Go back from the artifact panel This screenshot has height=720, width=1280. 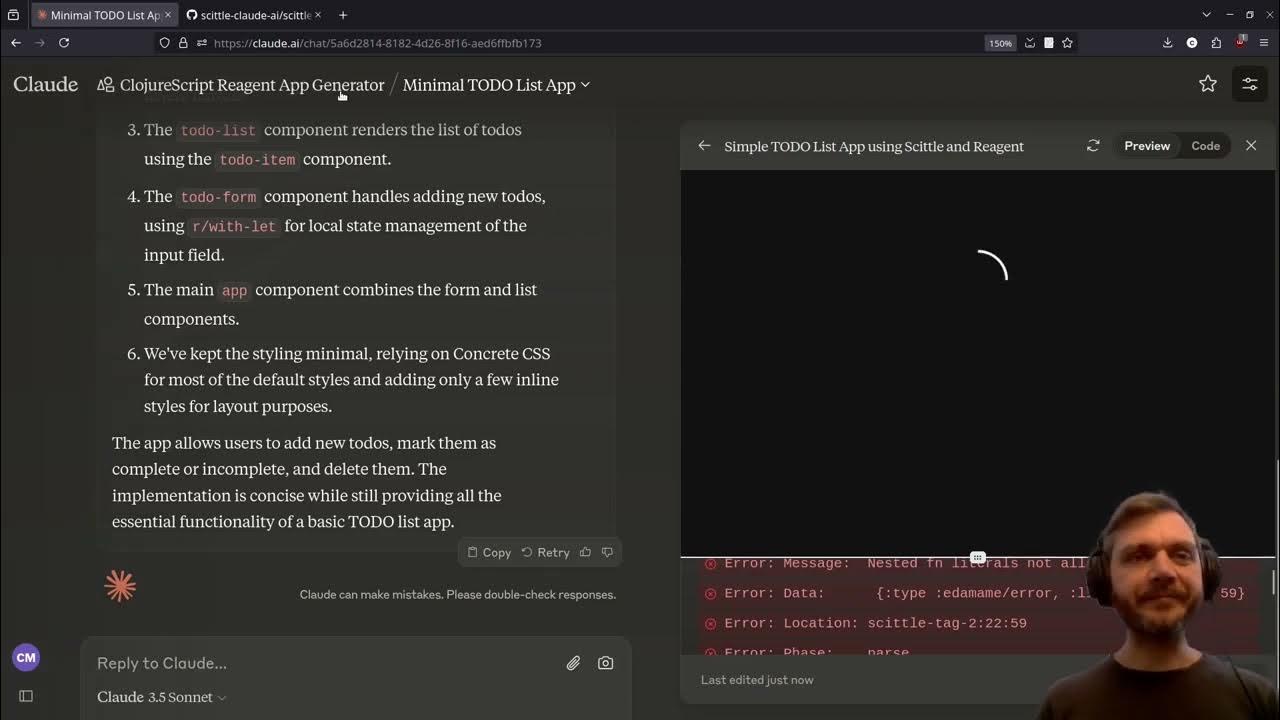click(x=704, y=146)
